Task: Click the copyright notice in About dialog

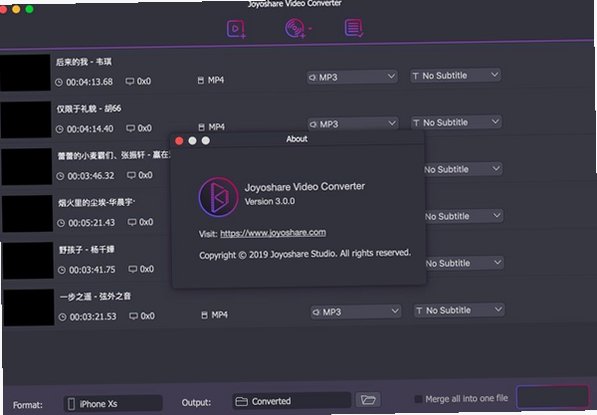Action: (x=305, y=254)
